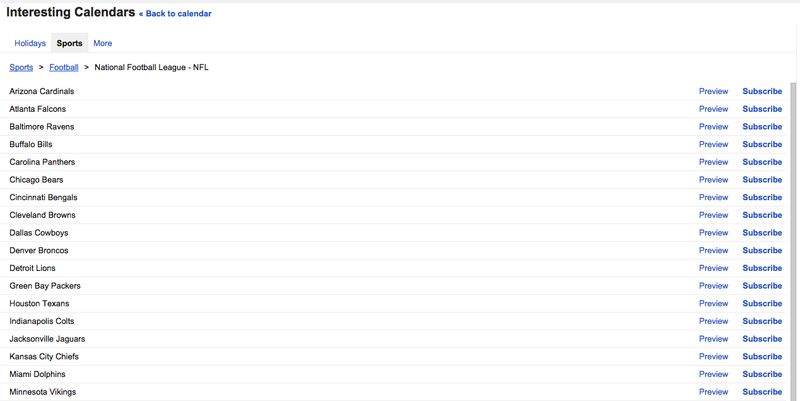Select the Chicago Bears team name
Image resolution: width=800 pixels, height=401 pixels.
coord(36,180)
